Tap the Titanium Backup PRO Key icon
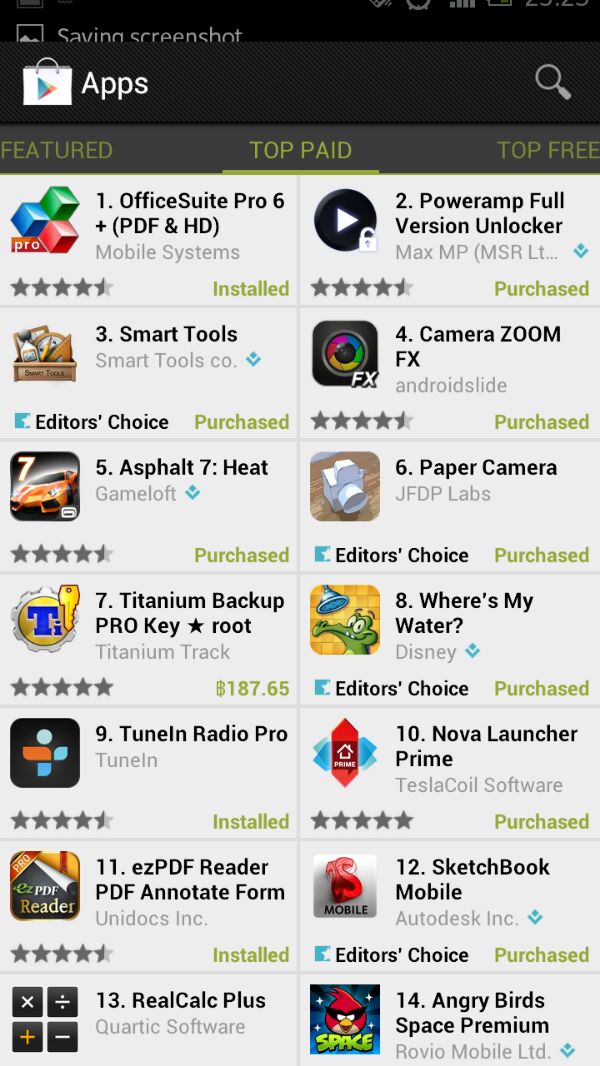This screenshot has width=600, height=1066. pos(45,619)
